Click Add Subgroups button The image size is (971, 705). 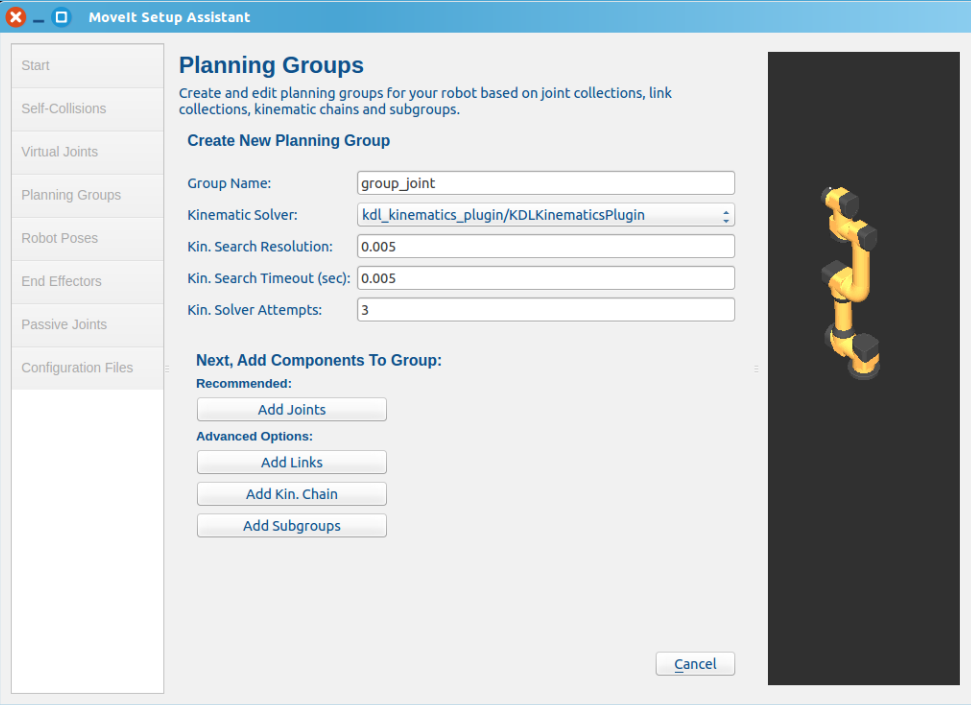[x=292, y=525]
